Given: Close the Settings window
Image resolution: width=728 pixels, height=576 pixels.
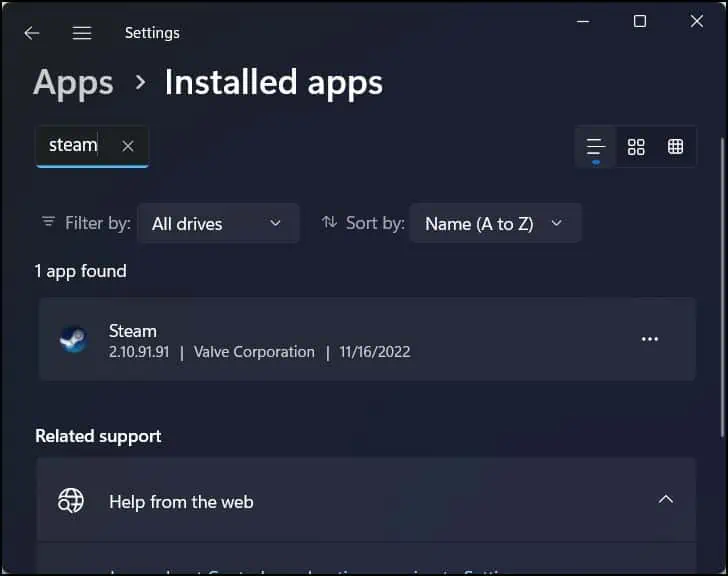Looking at the screenshot, I should pyautogui.click(x=697, y=22).
